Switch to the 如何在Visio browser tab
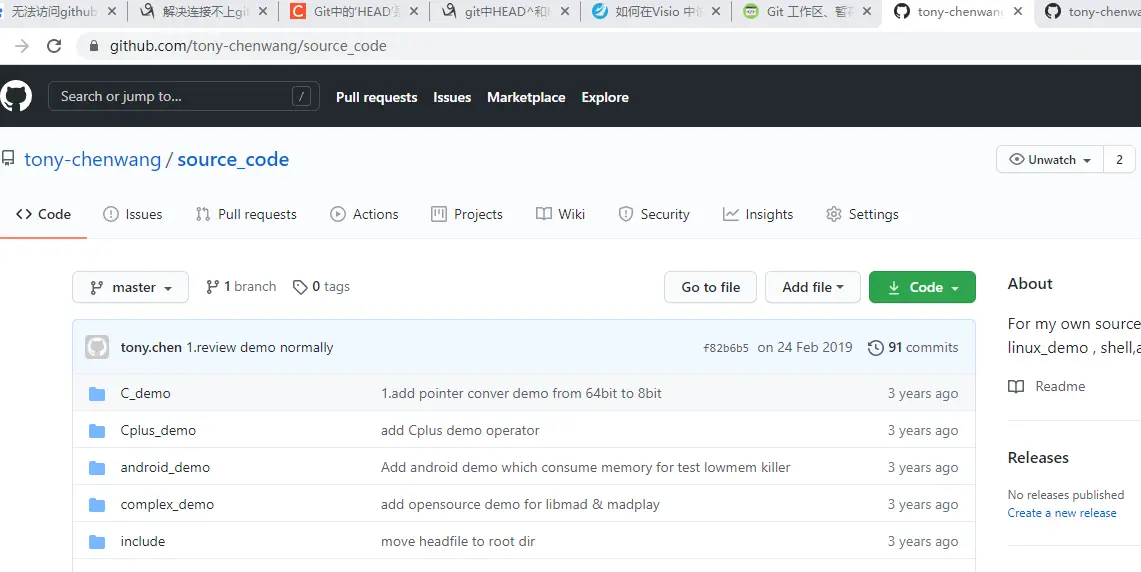This screenshot has width=1141, height=572. (658, 12)
